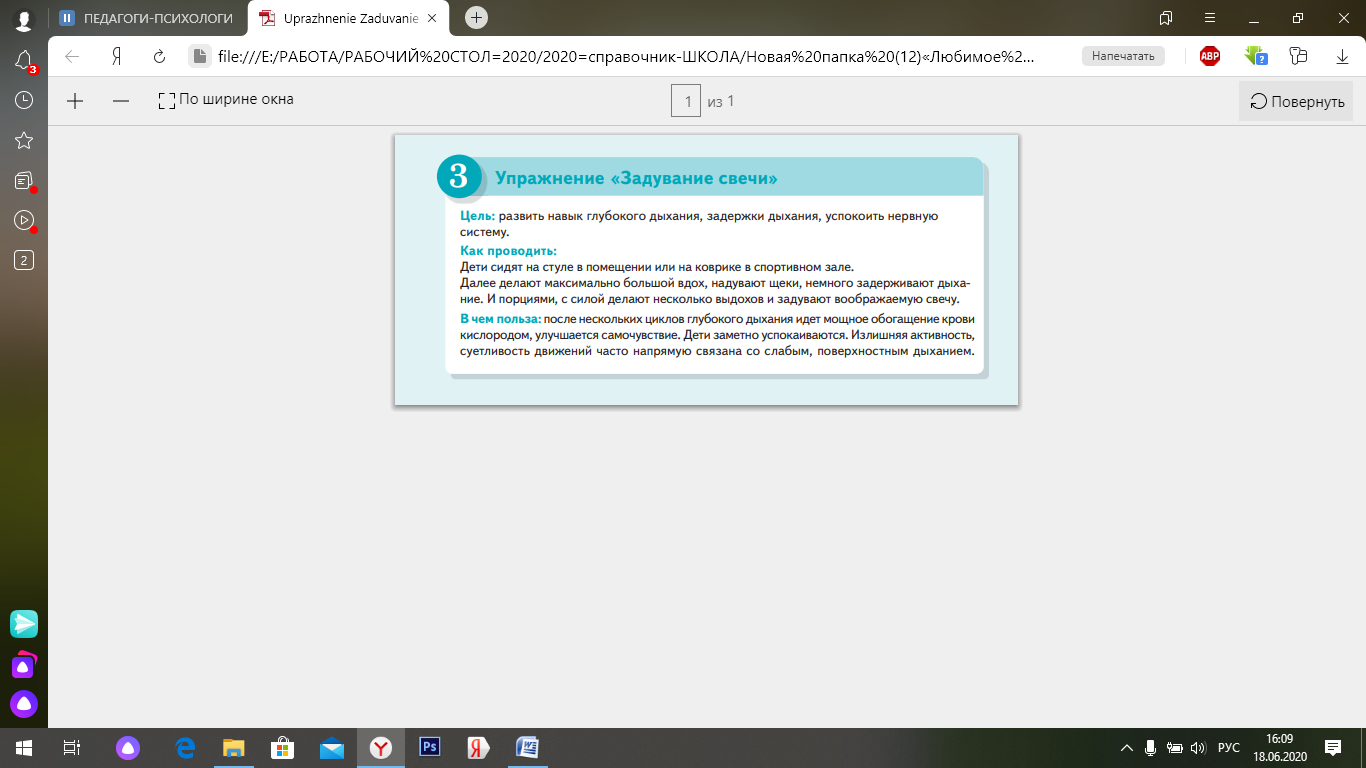The width and height of the screenshot is (1366, 768).
Task: Click the zoom out minus icon
Action: [121, 100]
